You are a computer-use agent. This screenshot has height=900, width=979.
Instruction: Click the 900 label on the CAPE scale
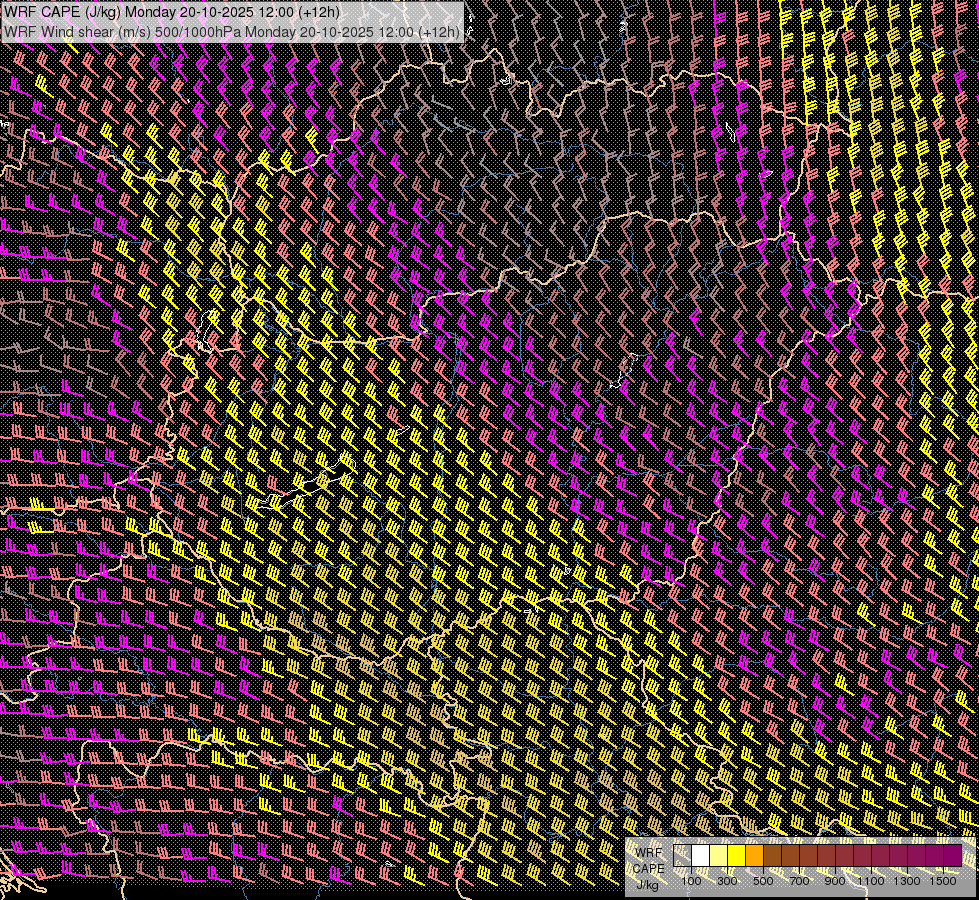835,881
